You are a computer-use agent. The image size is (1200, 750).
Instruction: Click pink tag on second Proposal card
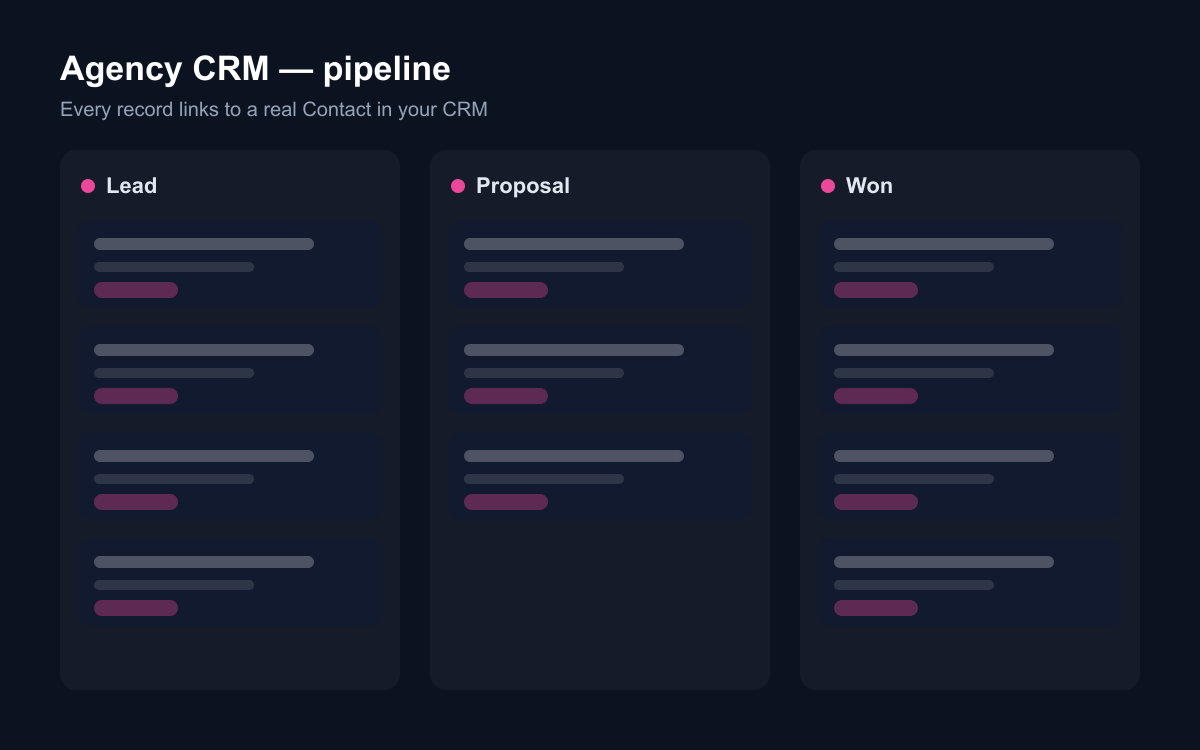[506, 396]
